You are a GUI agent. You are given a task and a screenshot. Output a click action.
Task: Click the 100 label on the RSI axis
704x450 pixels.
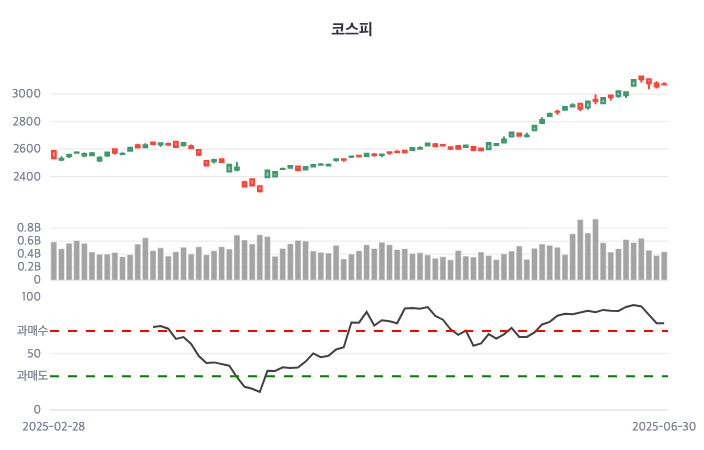30,297
